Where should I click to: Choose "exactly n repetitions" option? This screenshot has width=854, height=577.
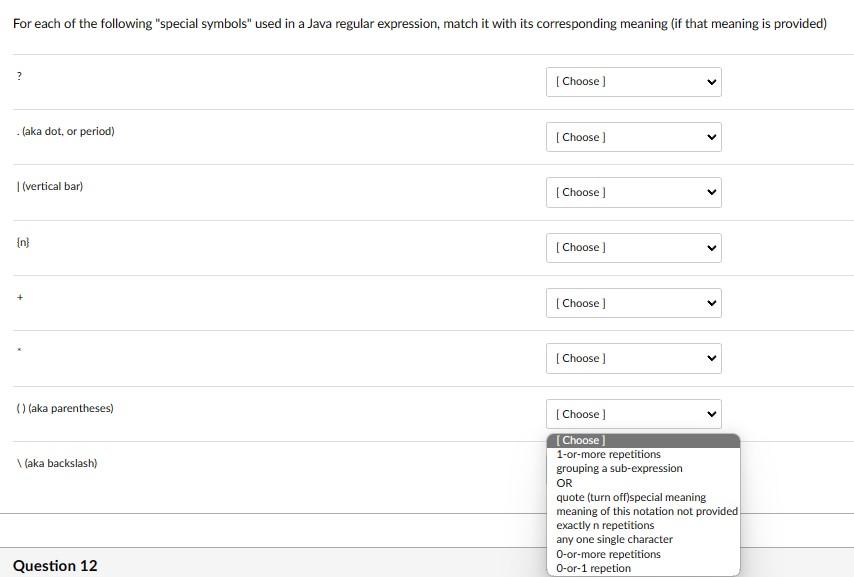click(x=604, y=525)
